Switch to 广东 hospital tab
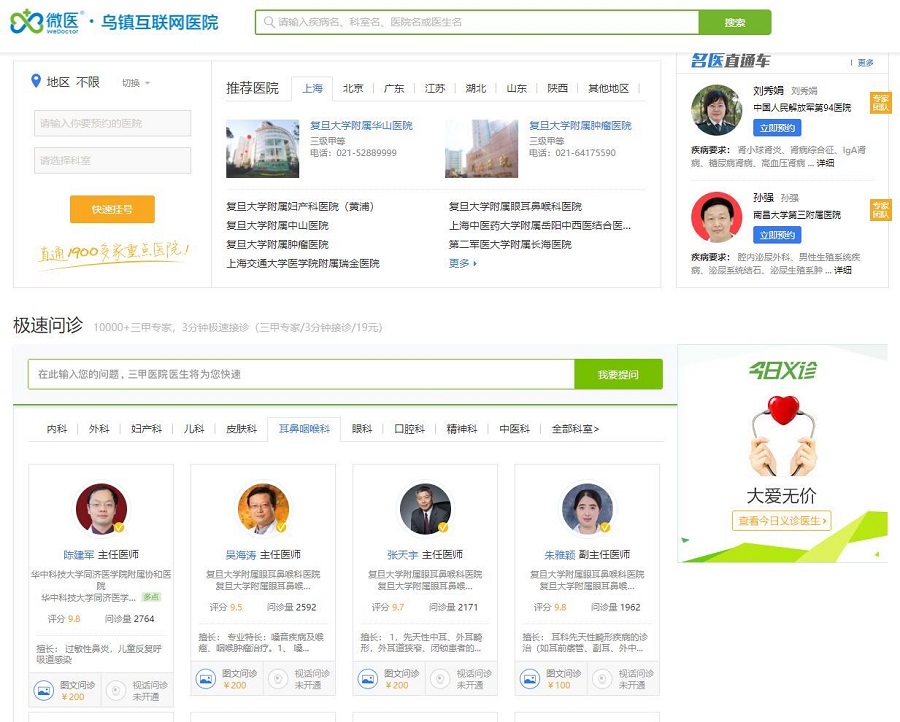The width and height of the screenshot is (900, 722). [394, 88]
